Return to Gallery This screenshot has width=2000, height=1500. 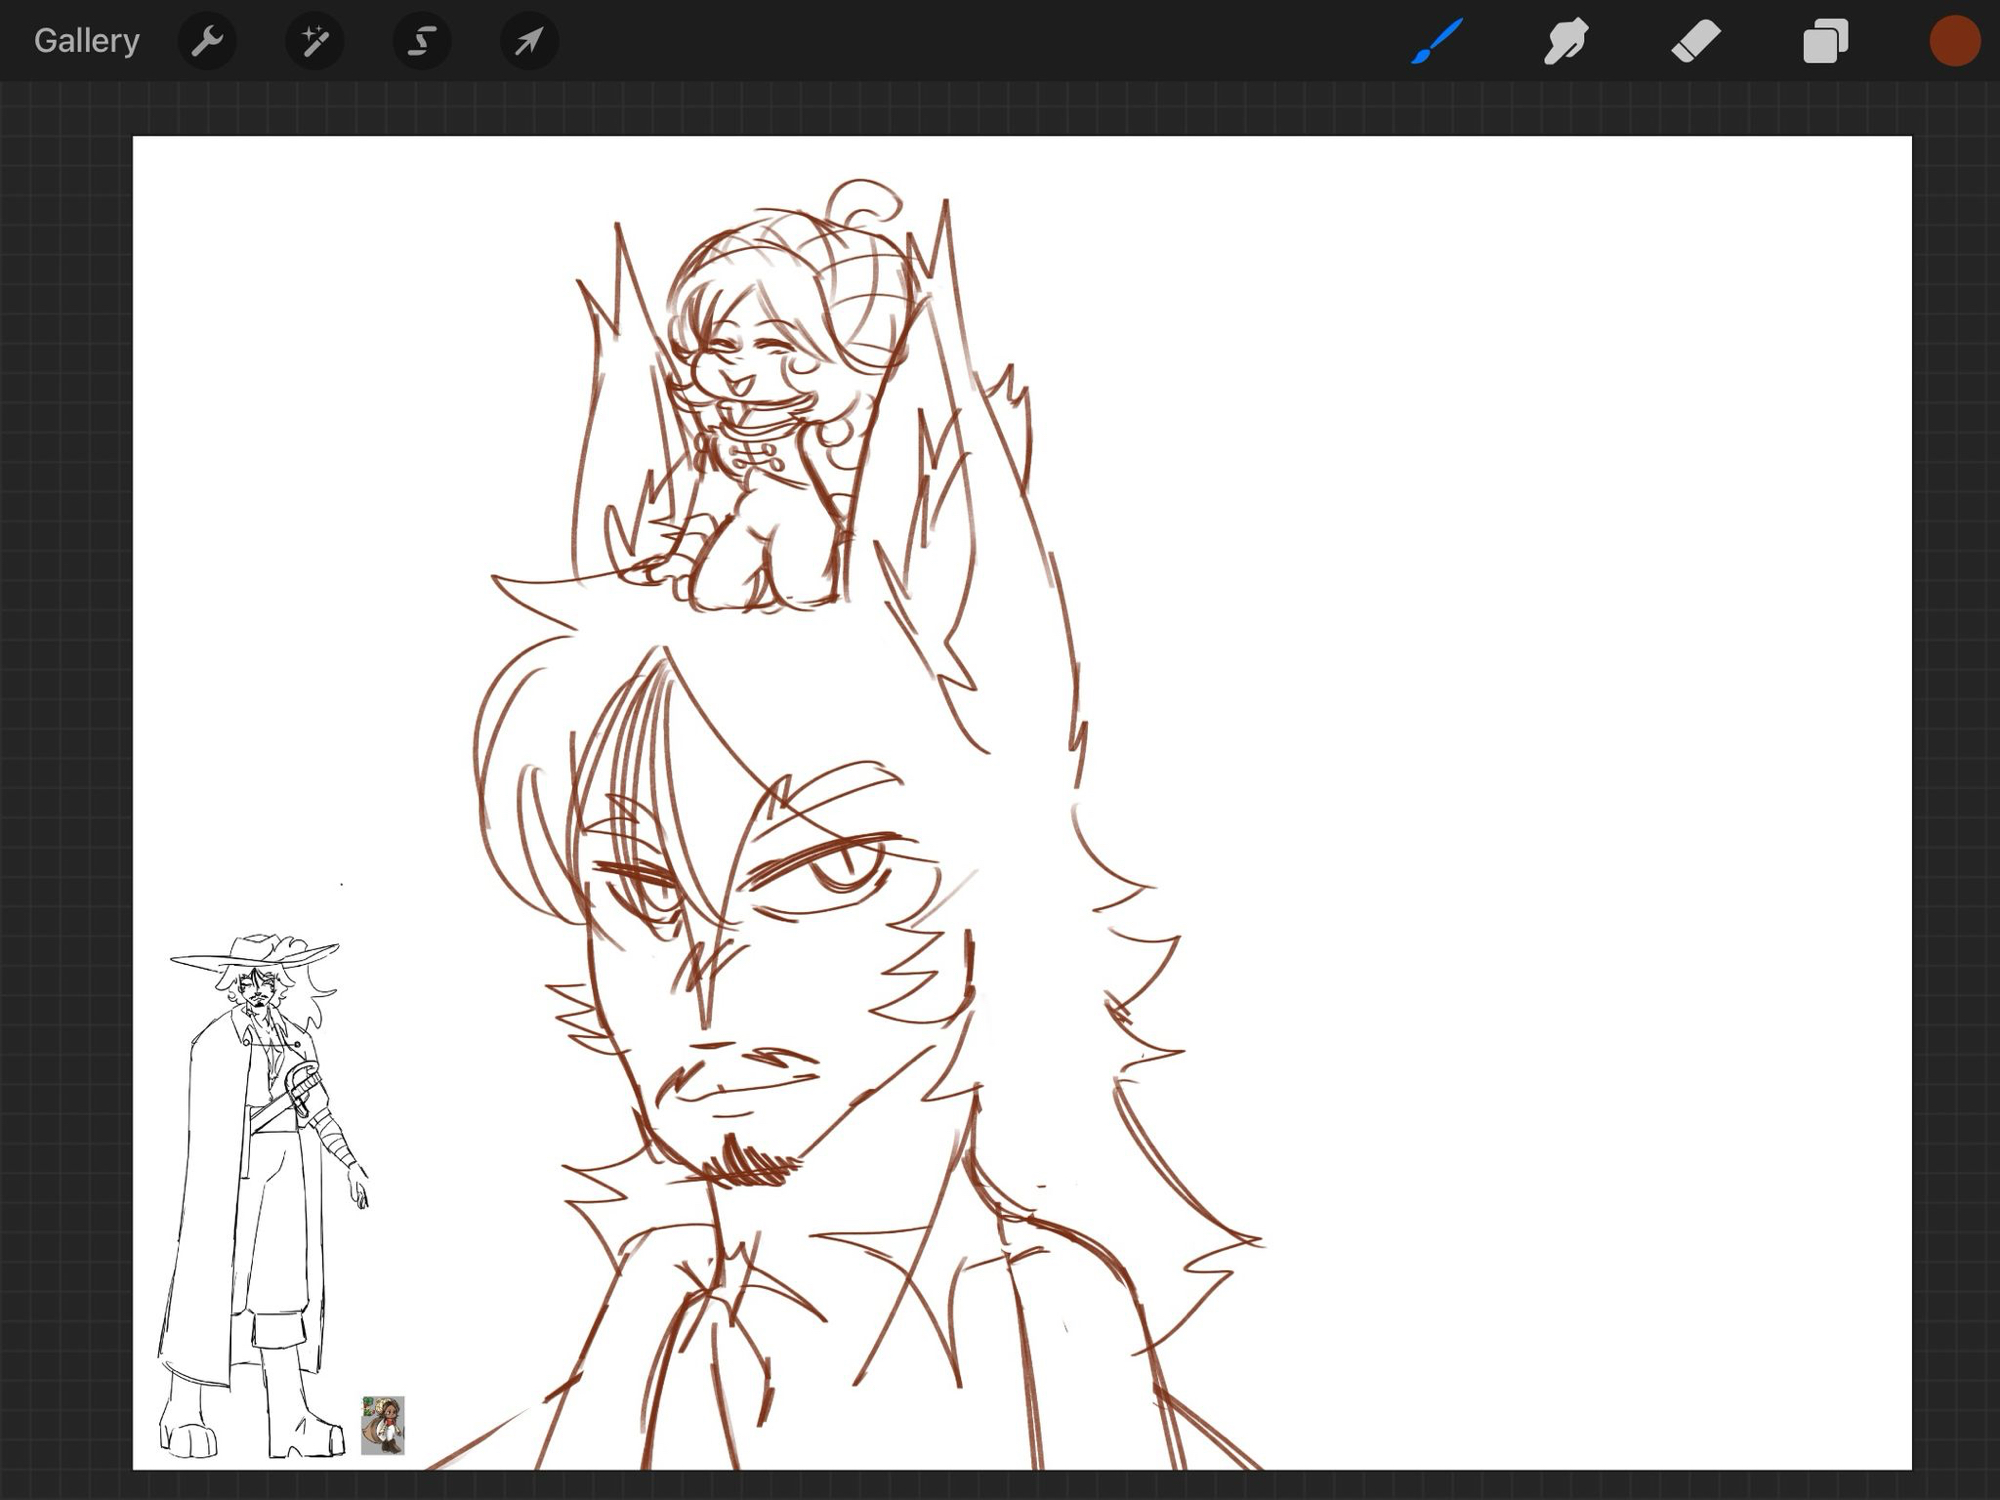point(86,41)
